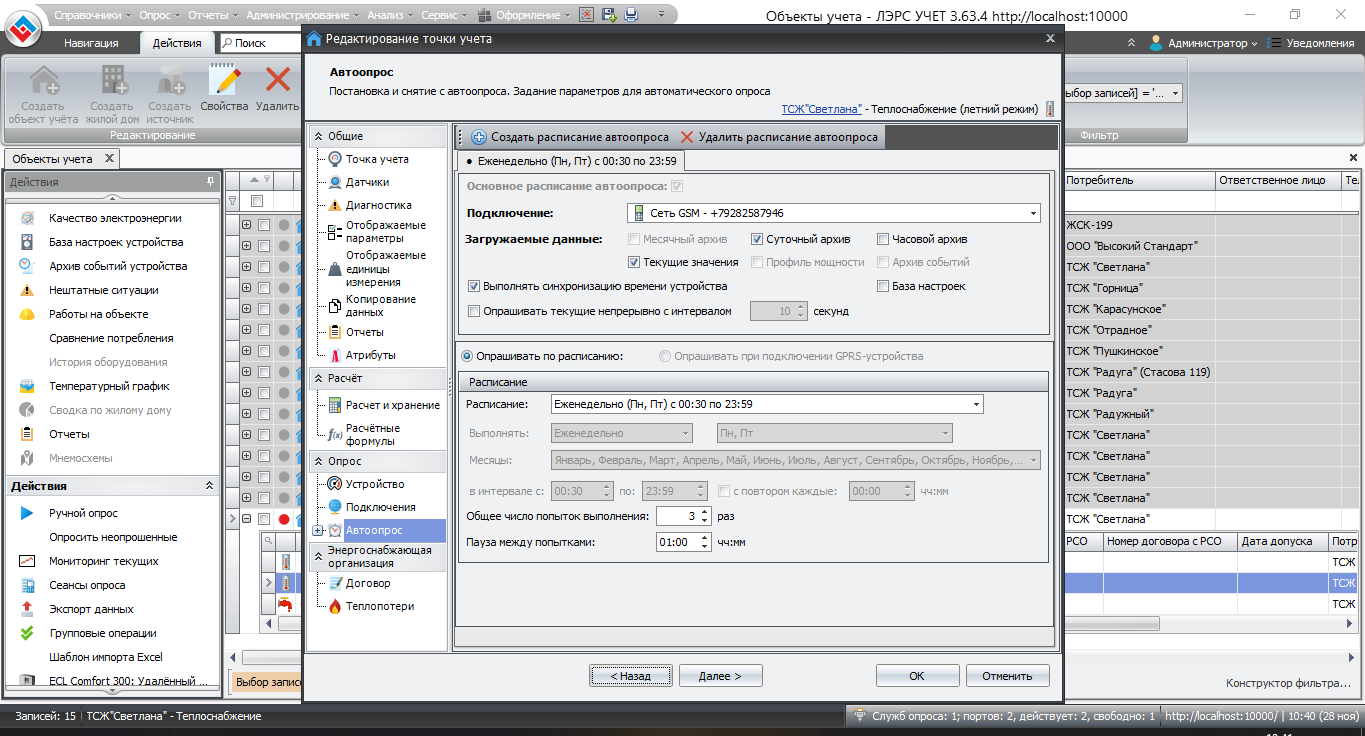Click Свойства pencil icon in ribbon

(x=224, y=82)
